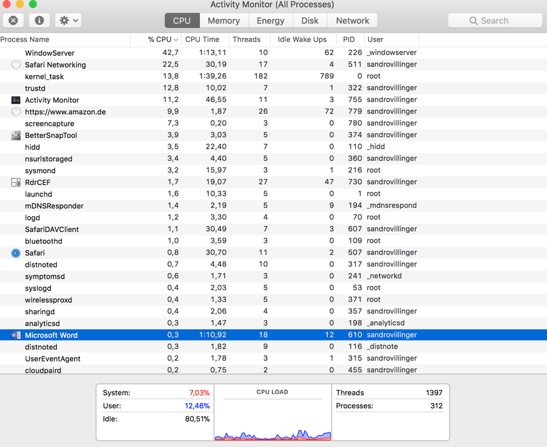Click the Activity Monitor app icon in list
The image size is (547, 447).
point(16,100)
